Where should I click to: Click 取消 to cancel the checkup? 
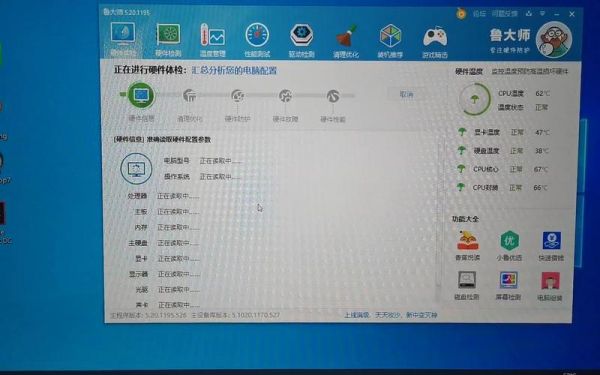click(x=406, y=94)
